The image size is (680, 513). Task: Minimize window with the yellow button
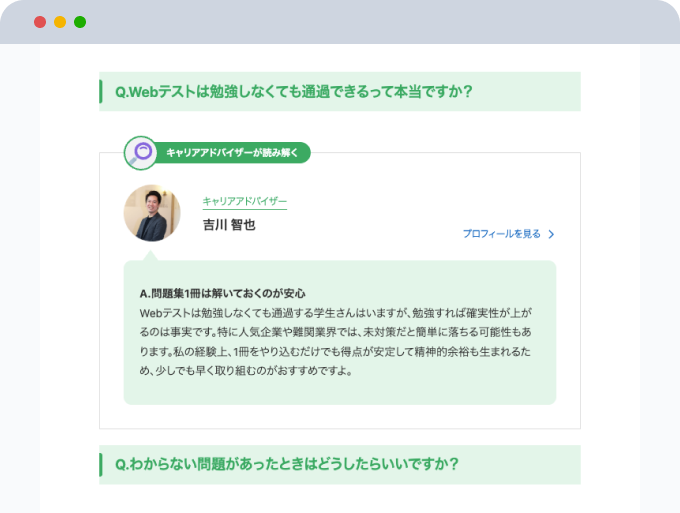60,22
